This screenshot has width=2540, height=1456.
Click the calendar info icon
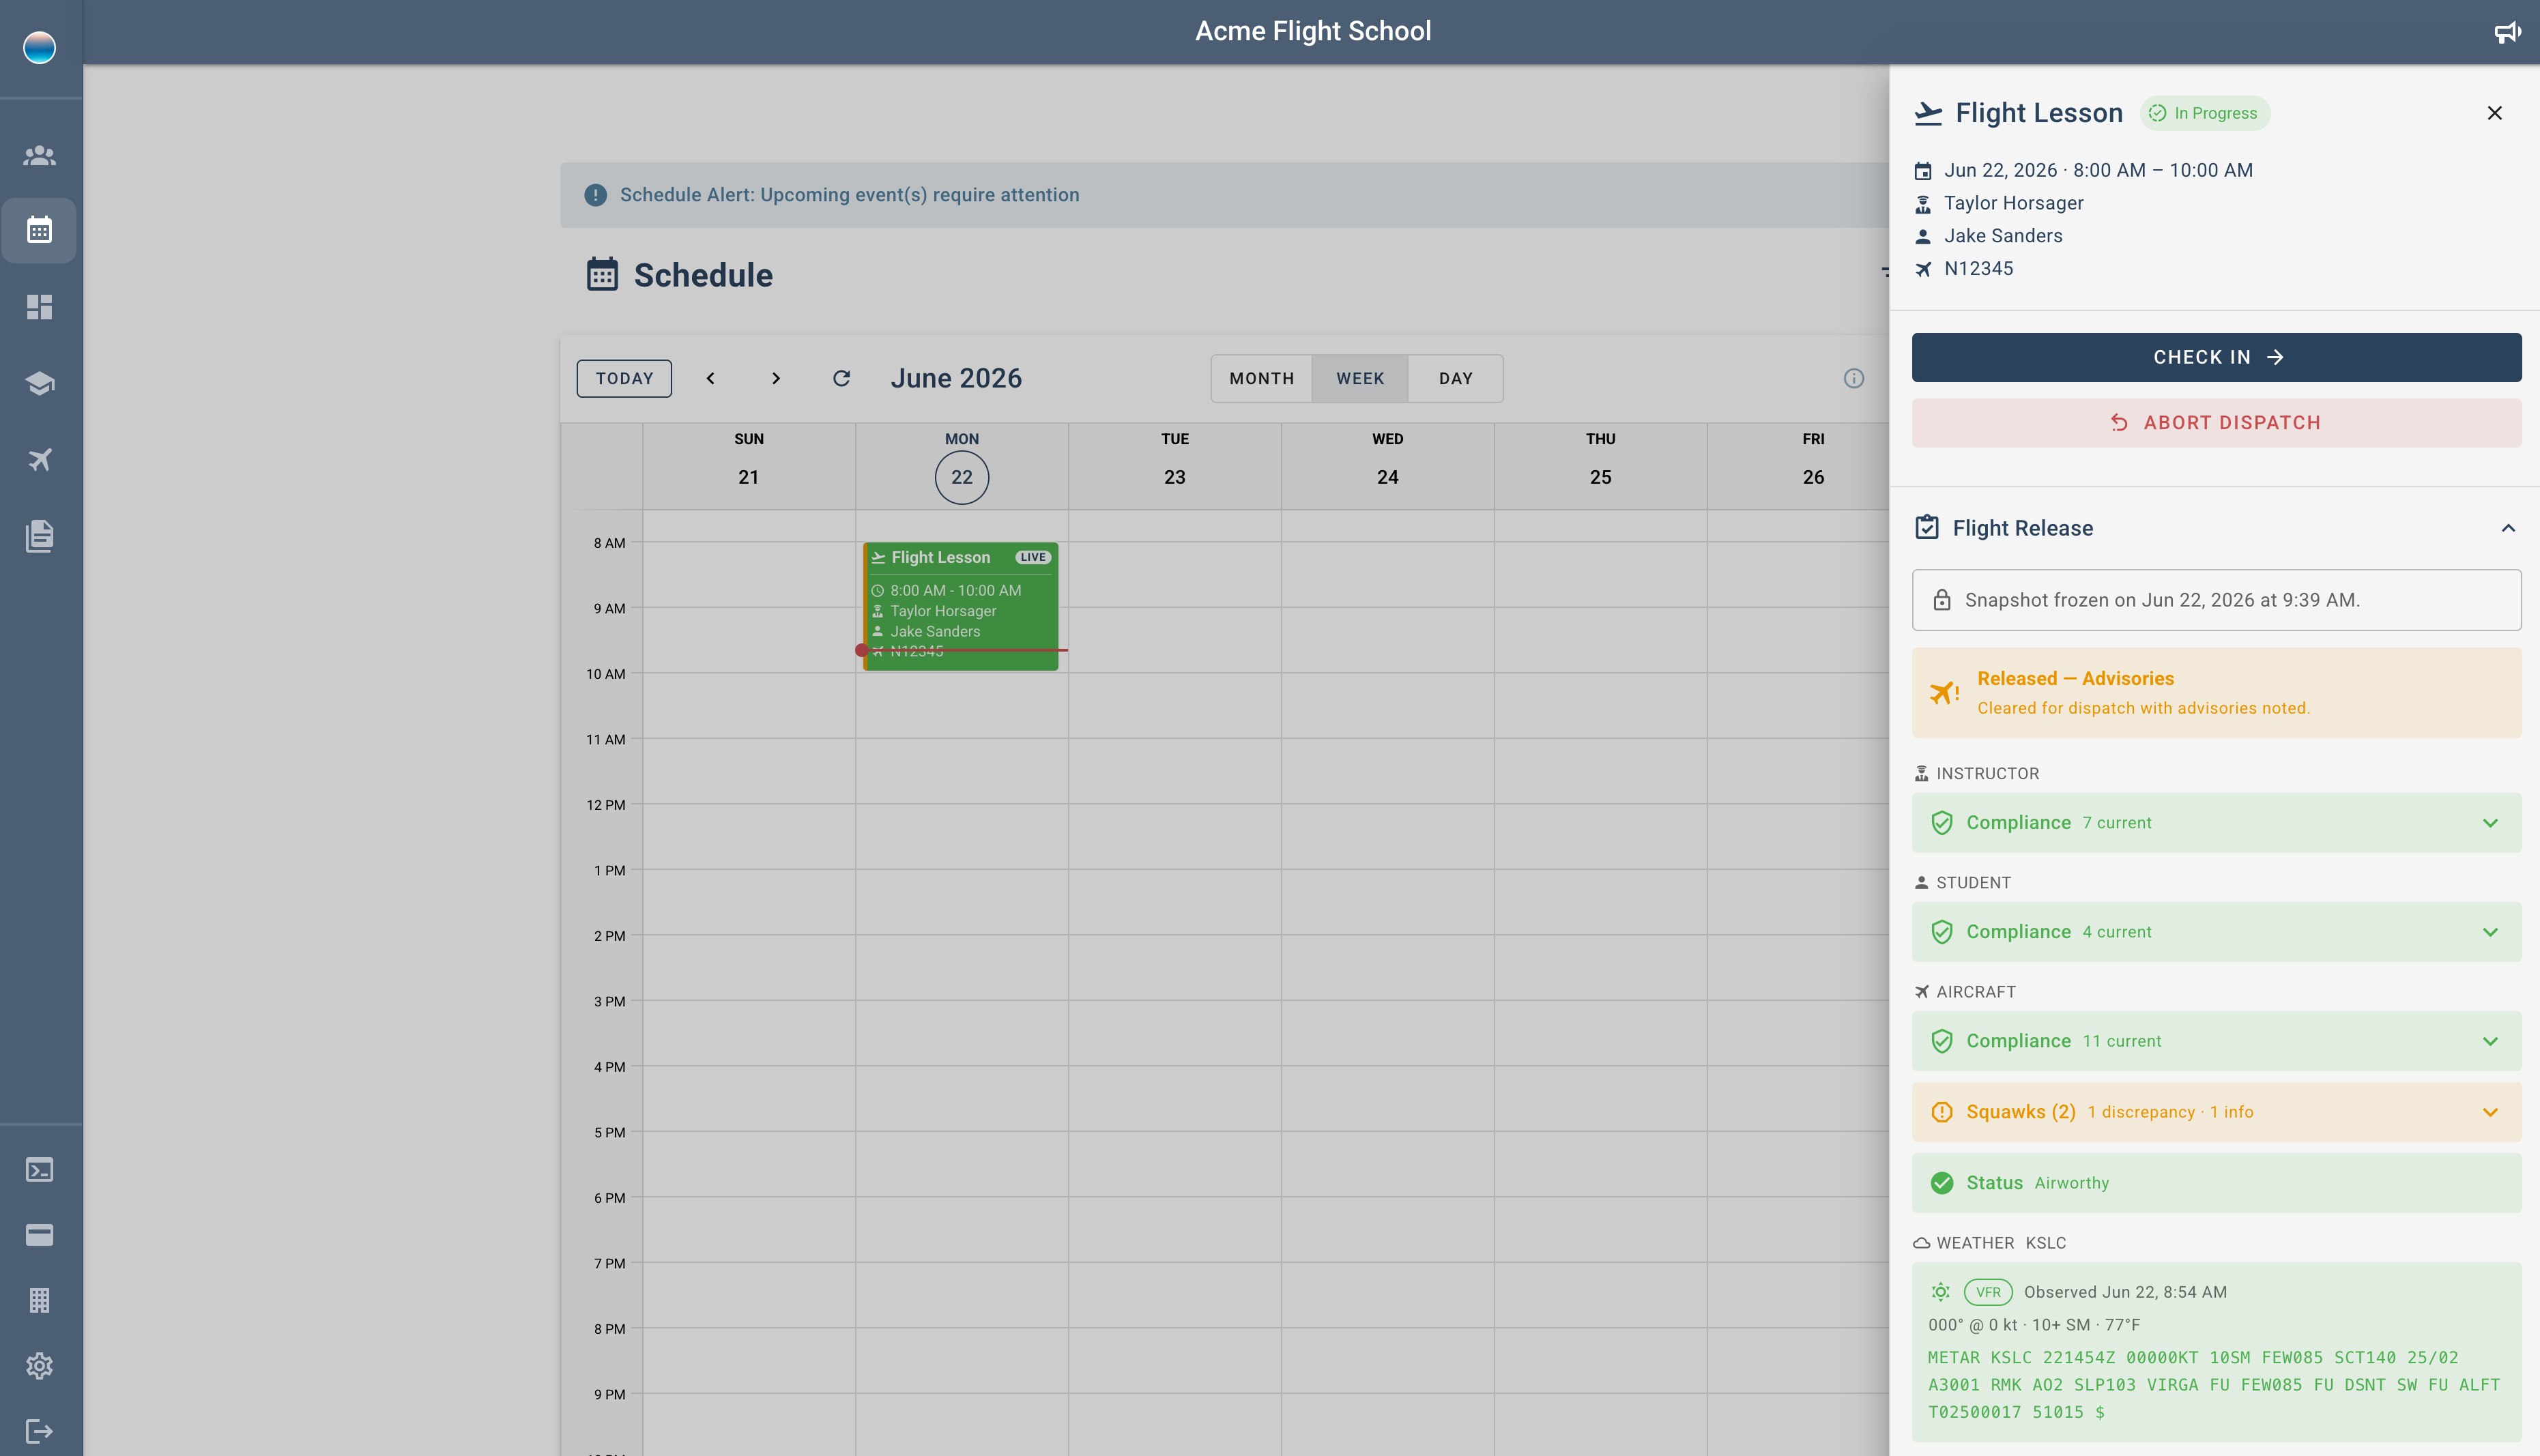point(1853,378)
